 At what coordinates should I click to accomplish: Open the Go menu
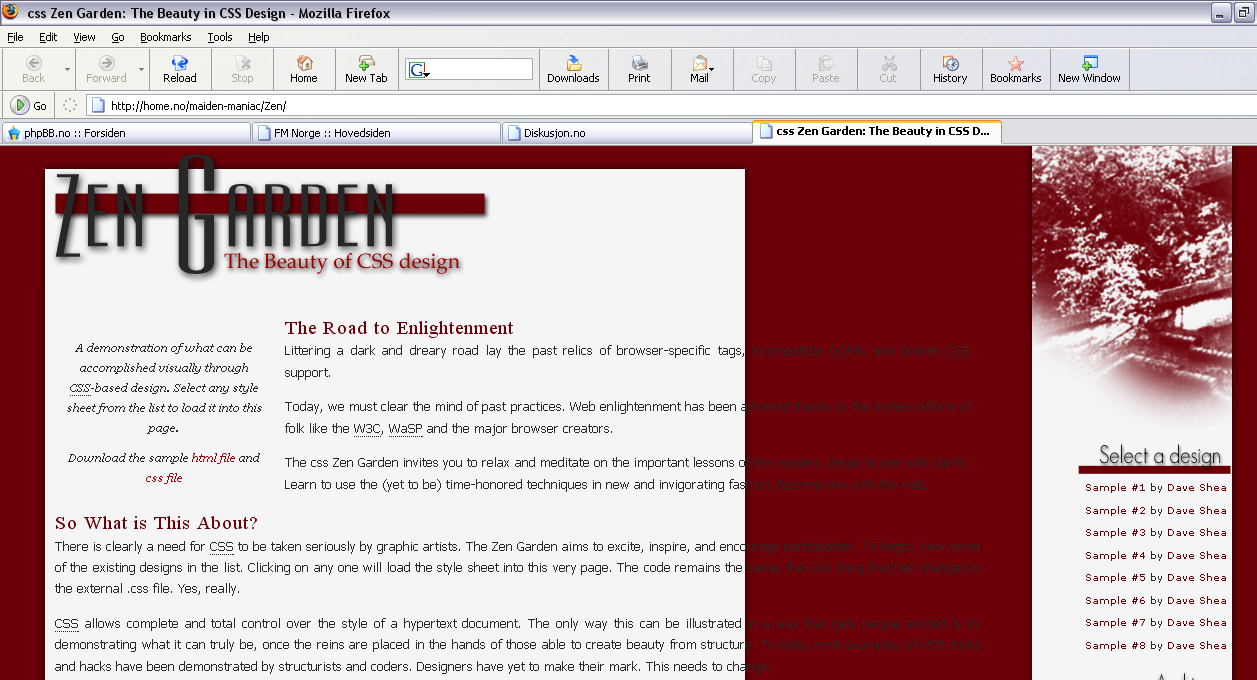click(118, 37)
